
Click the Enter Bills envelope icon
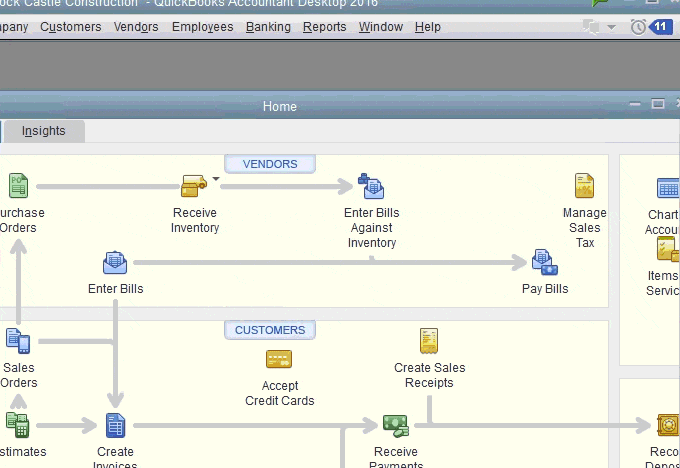115,262
